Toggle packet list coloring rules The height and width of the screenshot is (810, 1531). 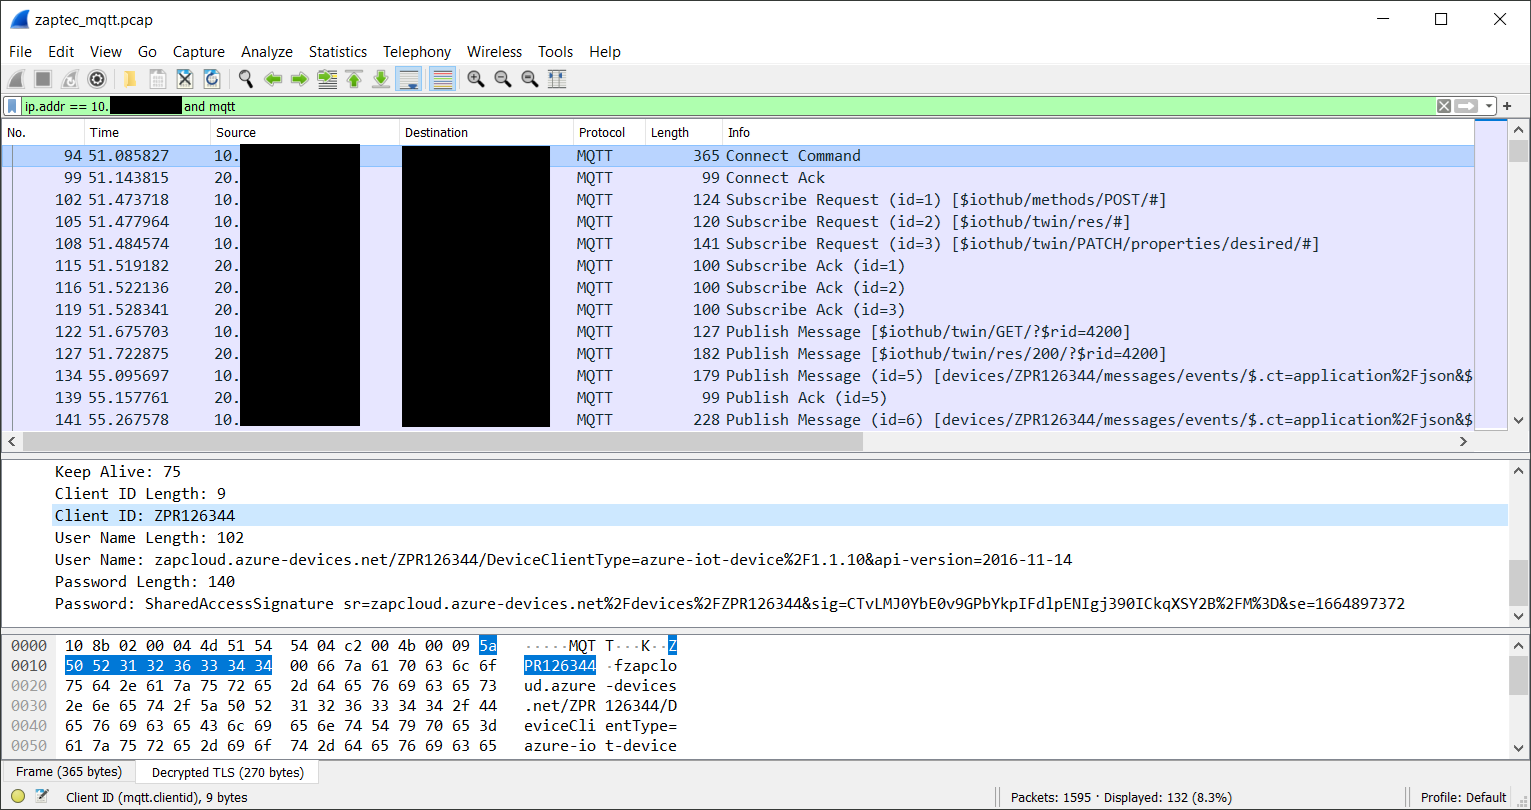coord(442,79)
